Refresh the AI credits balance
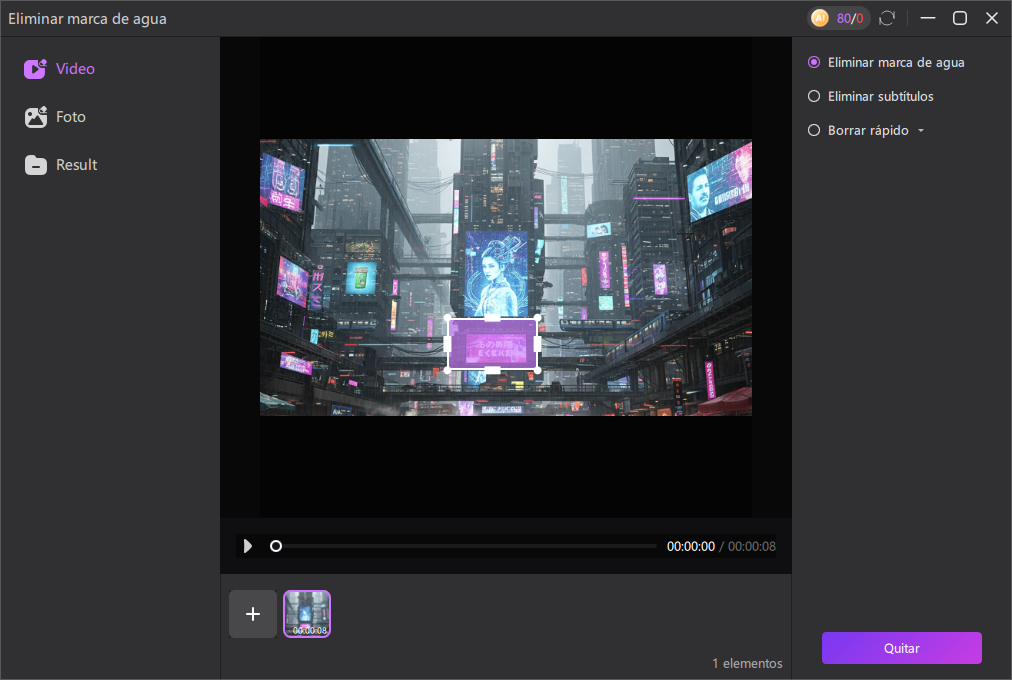Image resolution: width=1012 pixels, height=680 pixels. (x=886, y=18)
